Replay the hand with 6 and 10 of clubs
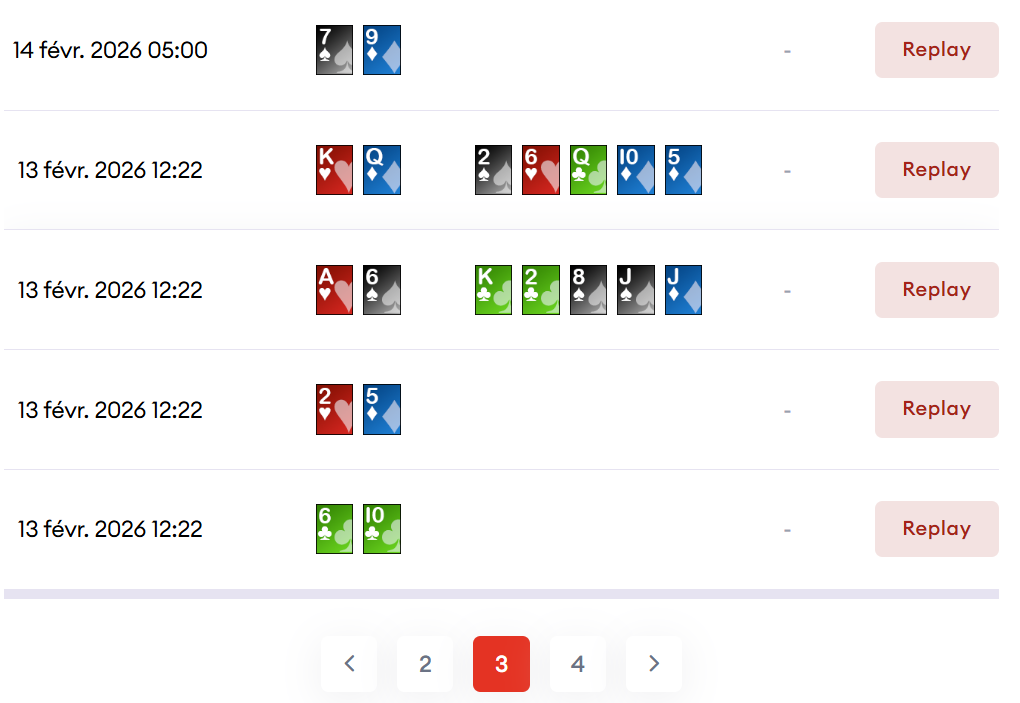This screenshot has width=1020, height=703. point(936,529)
